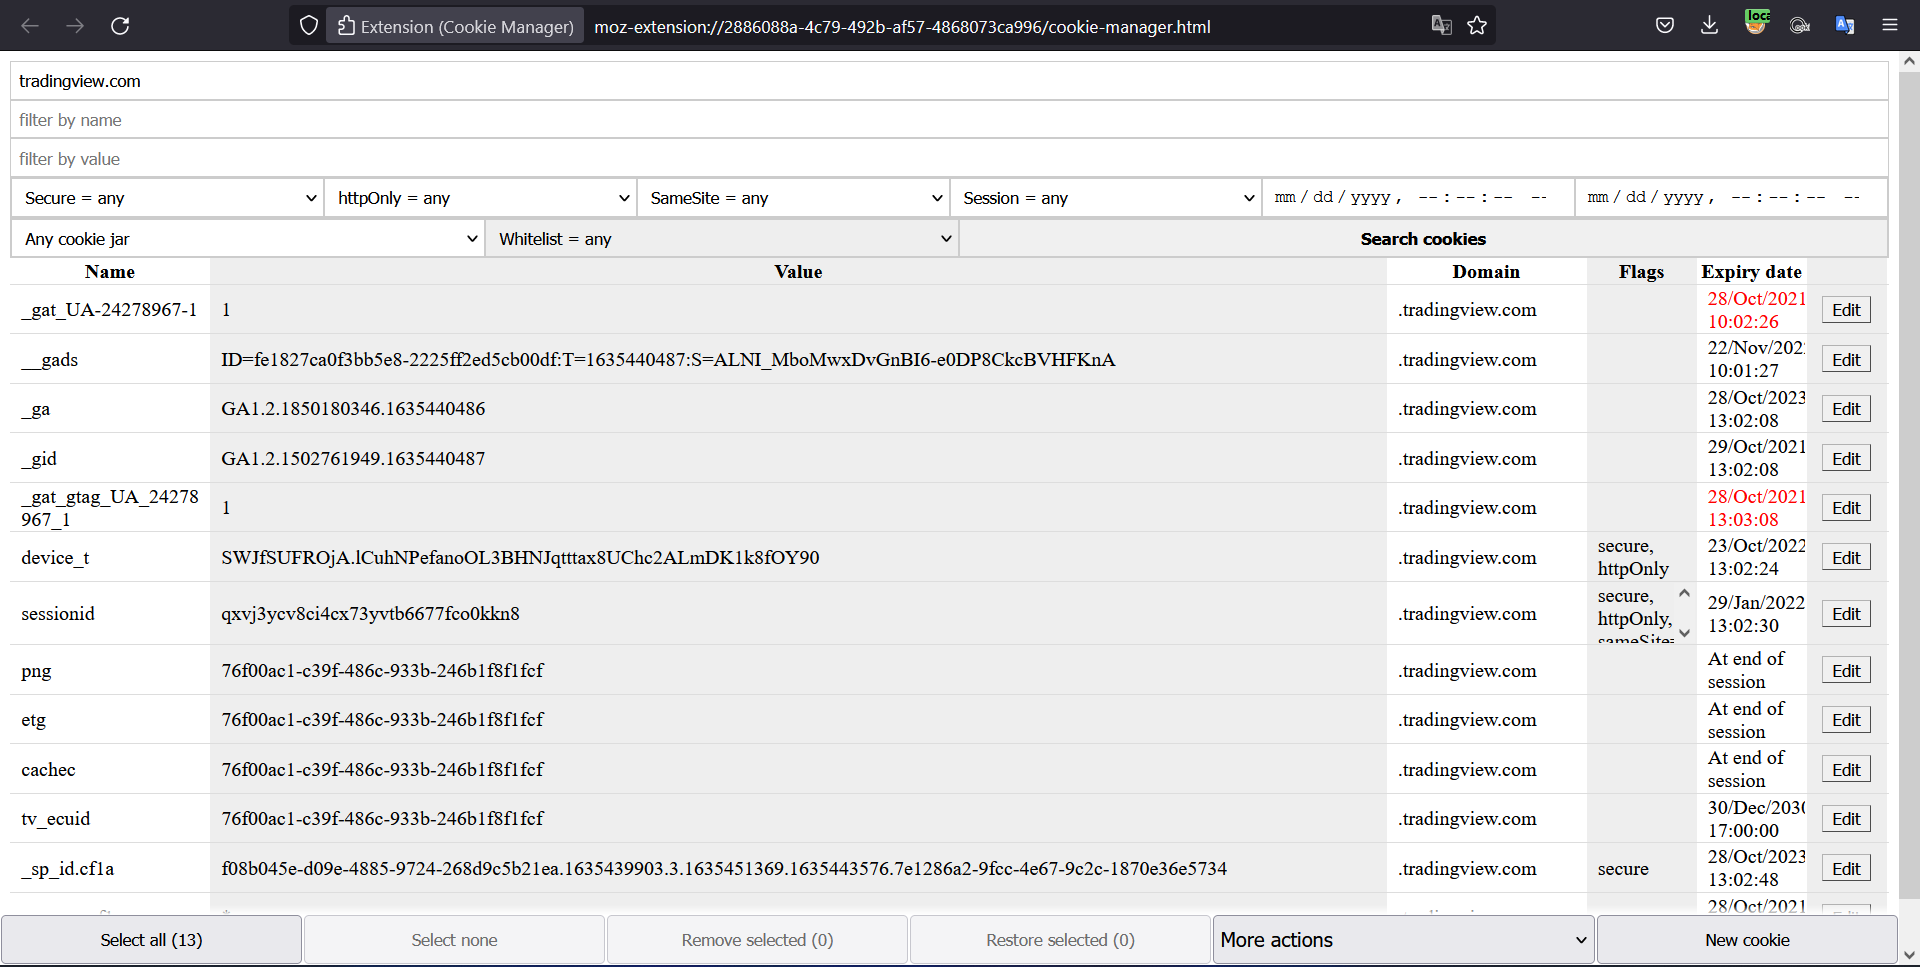1920x967 pixels.
Task: Click Search cookies button
Action: pos(1423,239)
